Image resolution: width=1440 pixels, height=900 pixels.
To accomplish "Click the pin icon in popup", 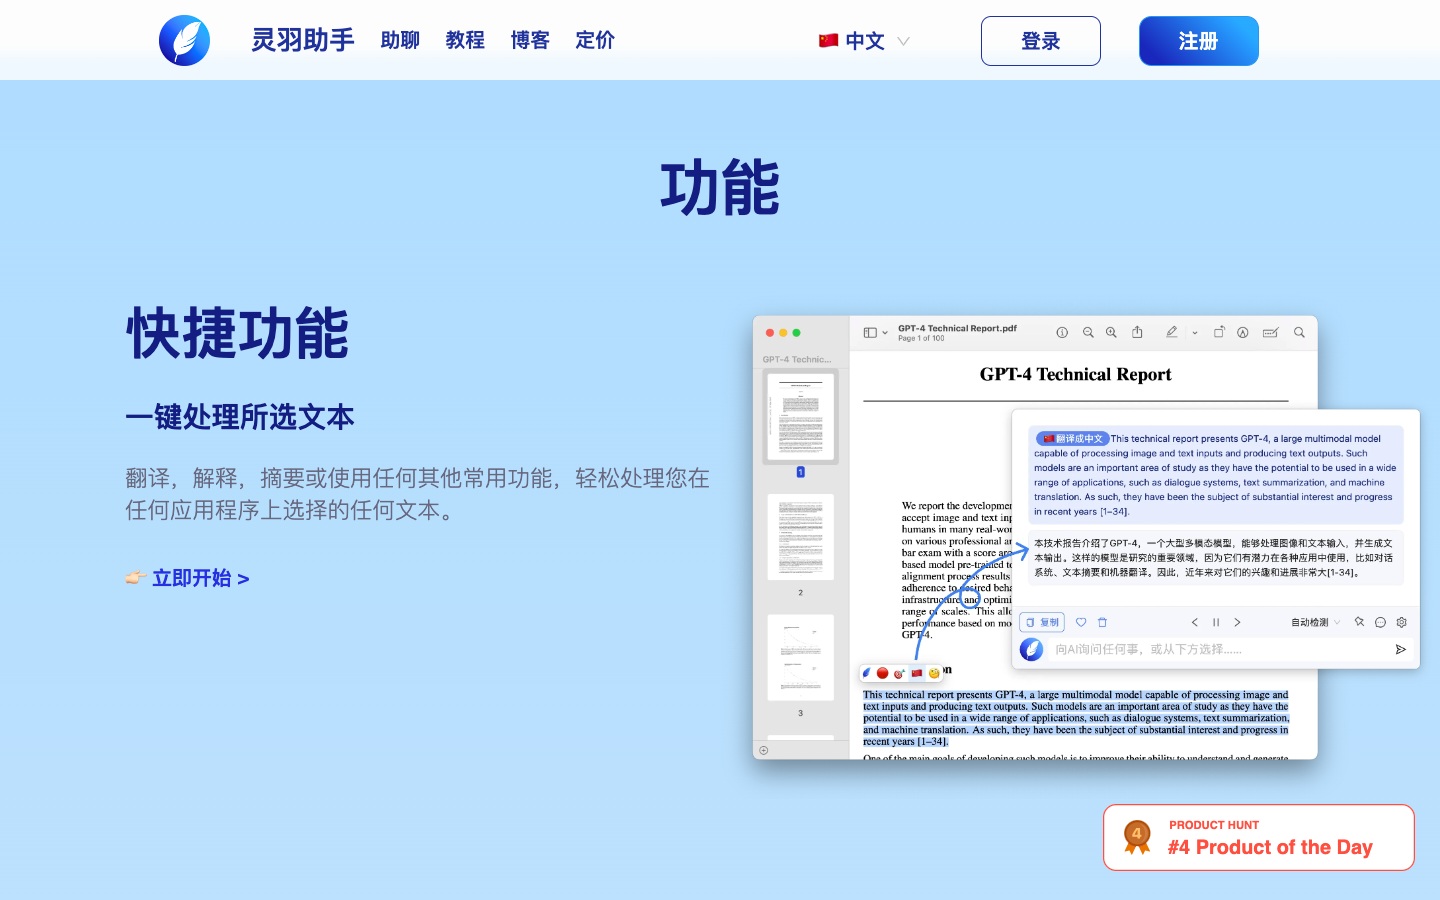I will coord(1359,622).
